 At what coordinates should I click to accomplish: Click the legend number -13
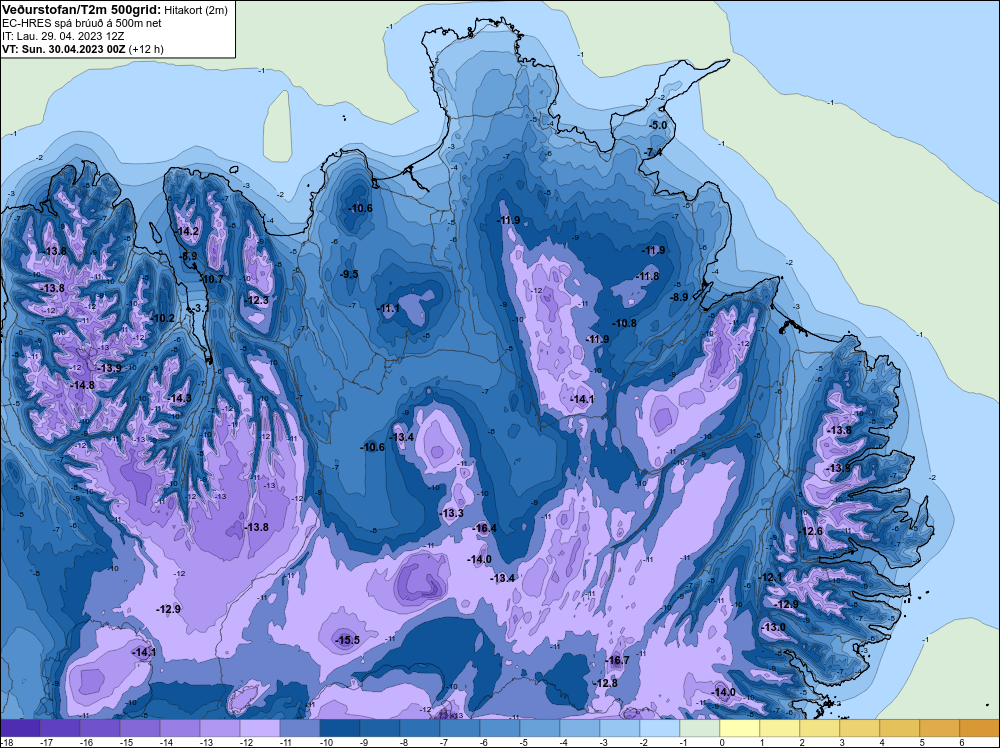click(206, 742)
